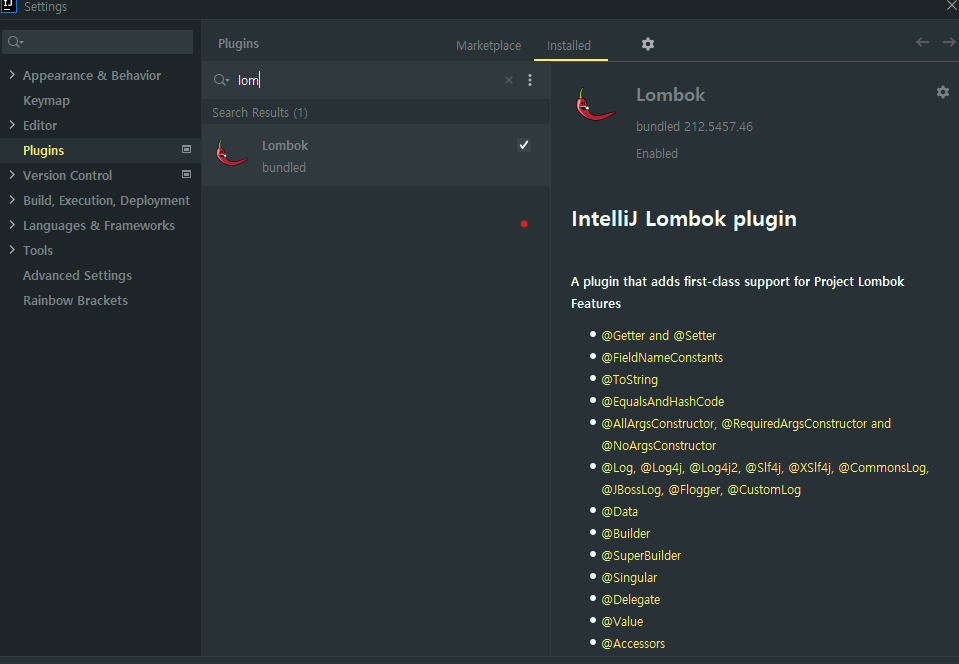
Task: Click the Lombok chili icon in results
Action: [x=231, y=153]
